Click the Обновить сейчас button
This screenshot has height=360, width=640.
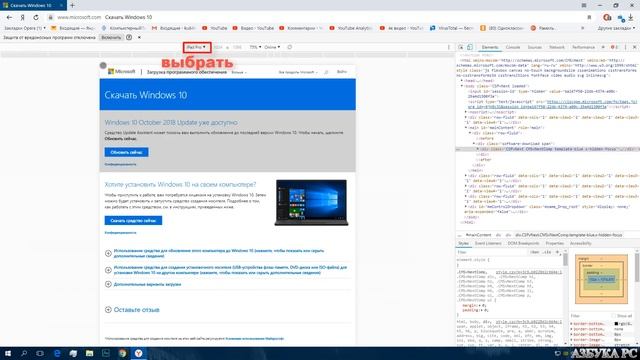[x=126, y=152]
